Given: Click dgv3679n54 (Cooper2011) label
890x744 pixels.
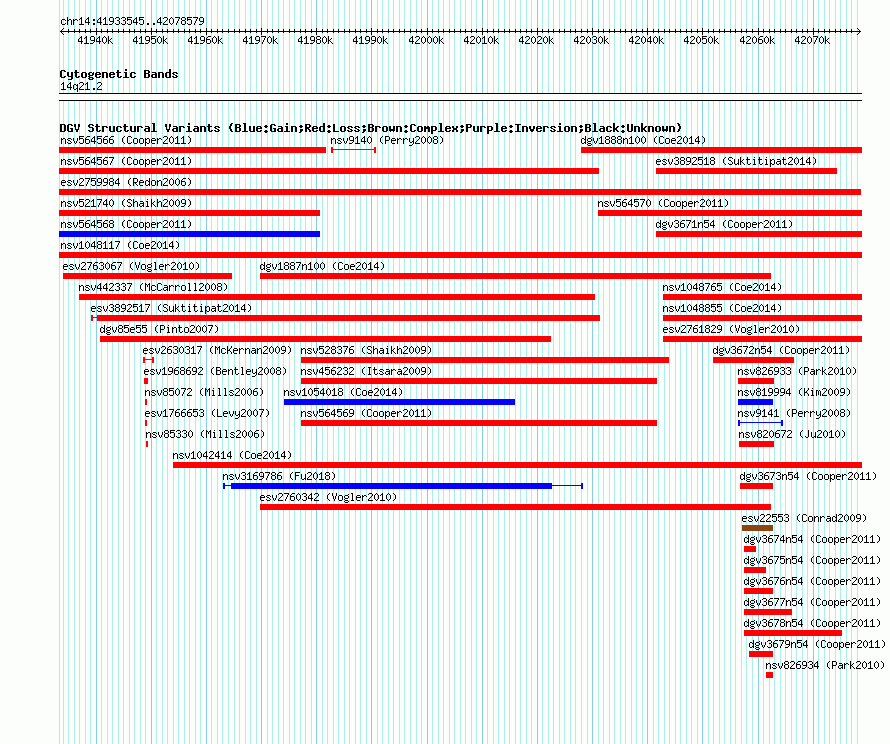Looking at the screenshot, I should 817,644.
